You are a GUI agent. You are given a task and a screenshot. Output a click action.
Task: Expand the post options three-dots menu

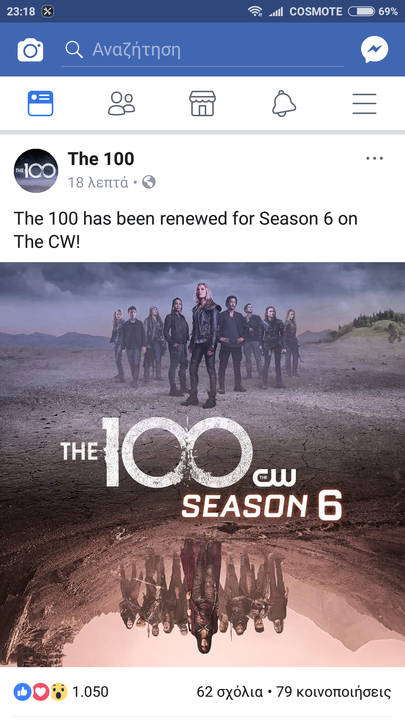pyautogui.click(x=374, y=158)
